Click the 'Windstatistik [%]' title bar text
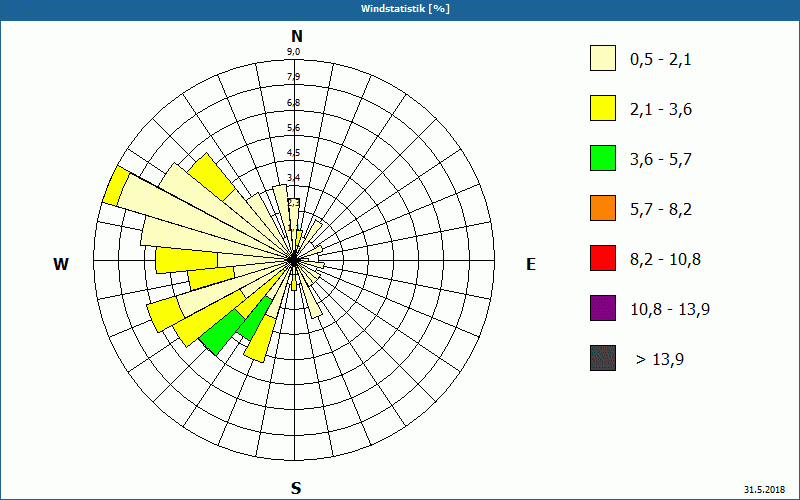The height and width of the screenshot is (500, 800). coord(405,9)
